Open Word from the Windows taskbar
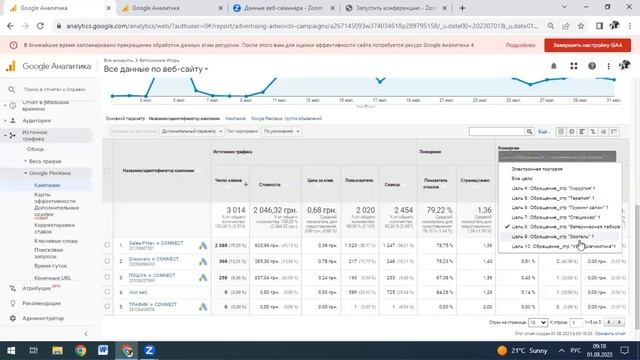The width and height of the screenshot is (640, 360). (103, 350)
